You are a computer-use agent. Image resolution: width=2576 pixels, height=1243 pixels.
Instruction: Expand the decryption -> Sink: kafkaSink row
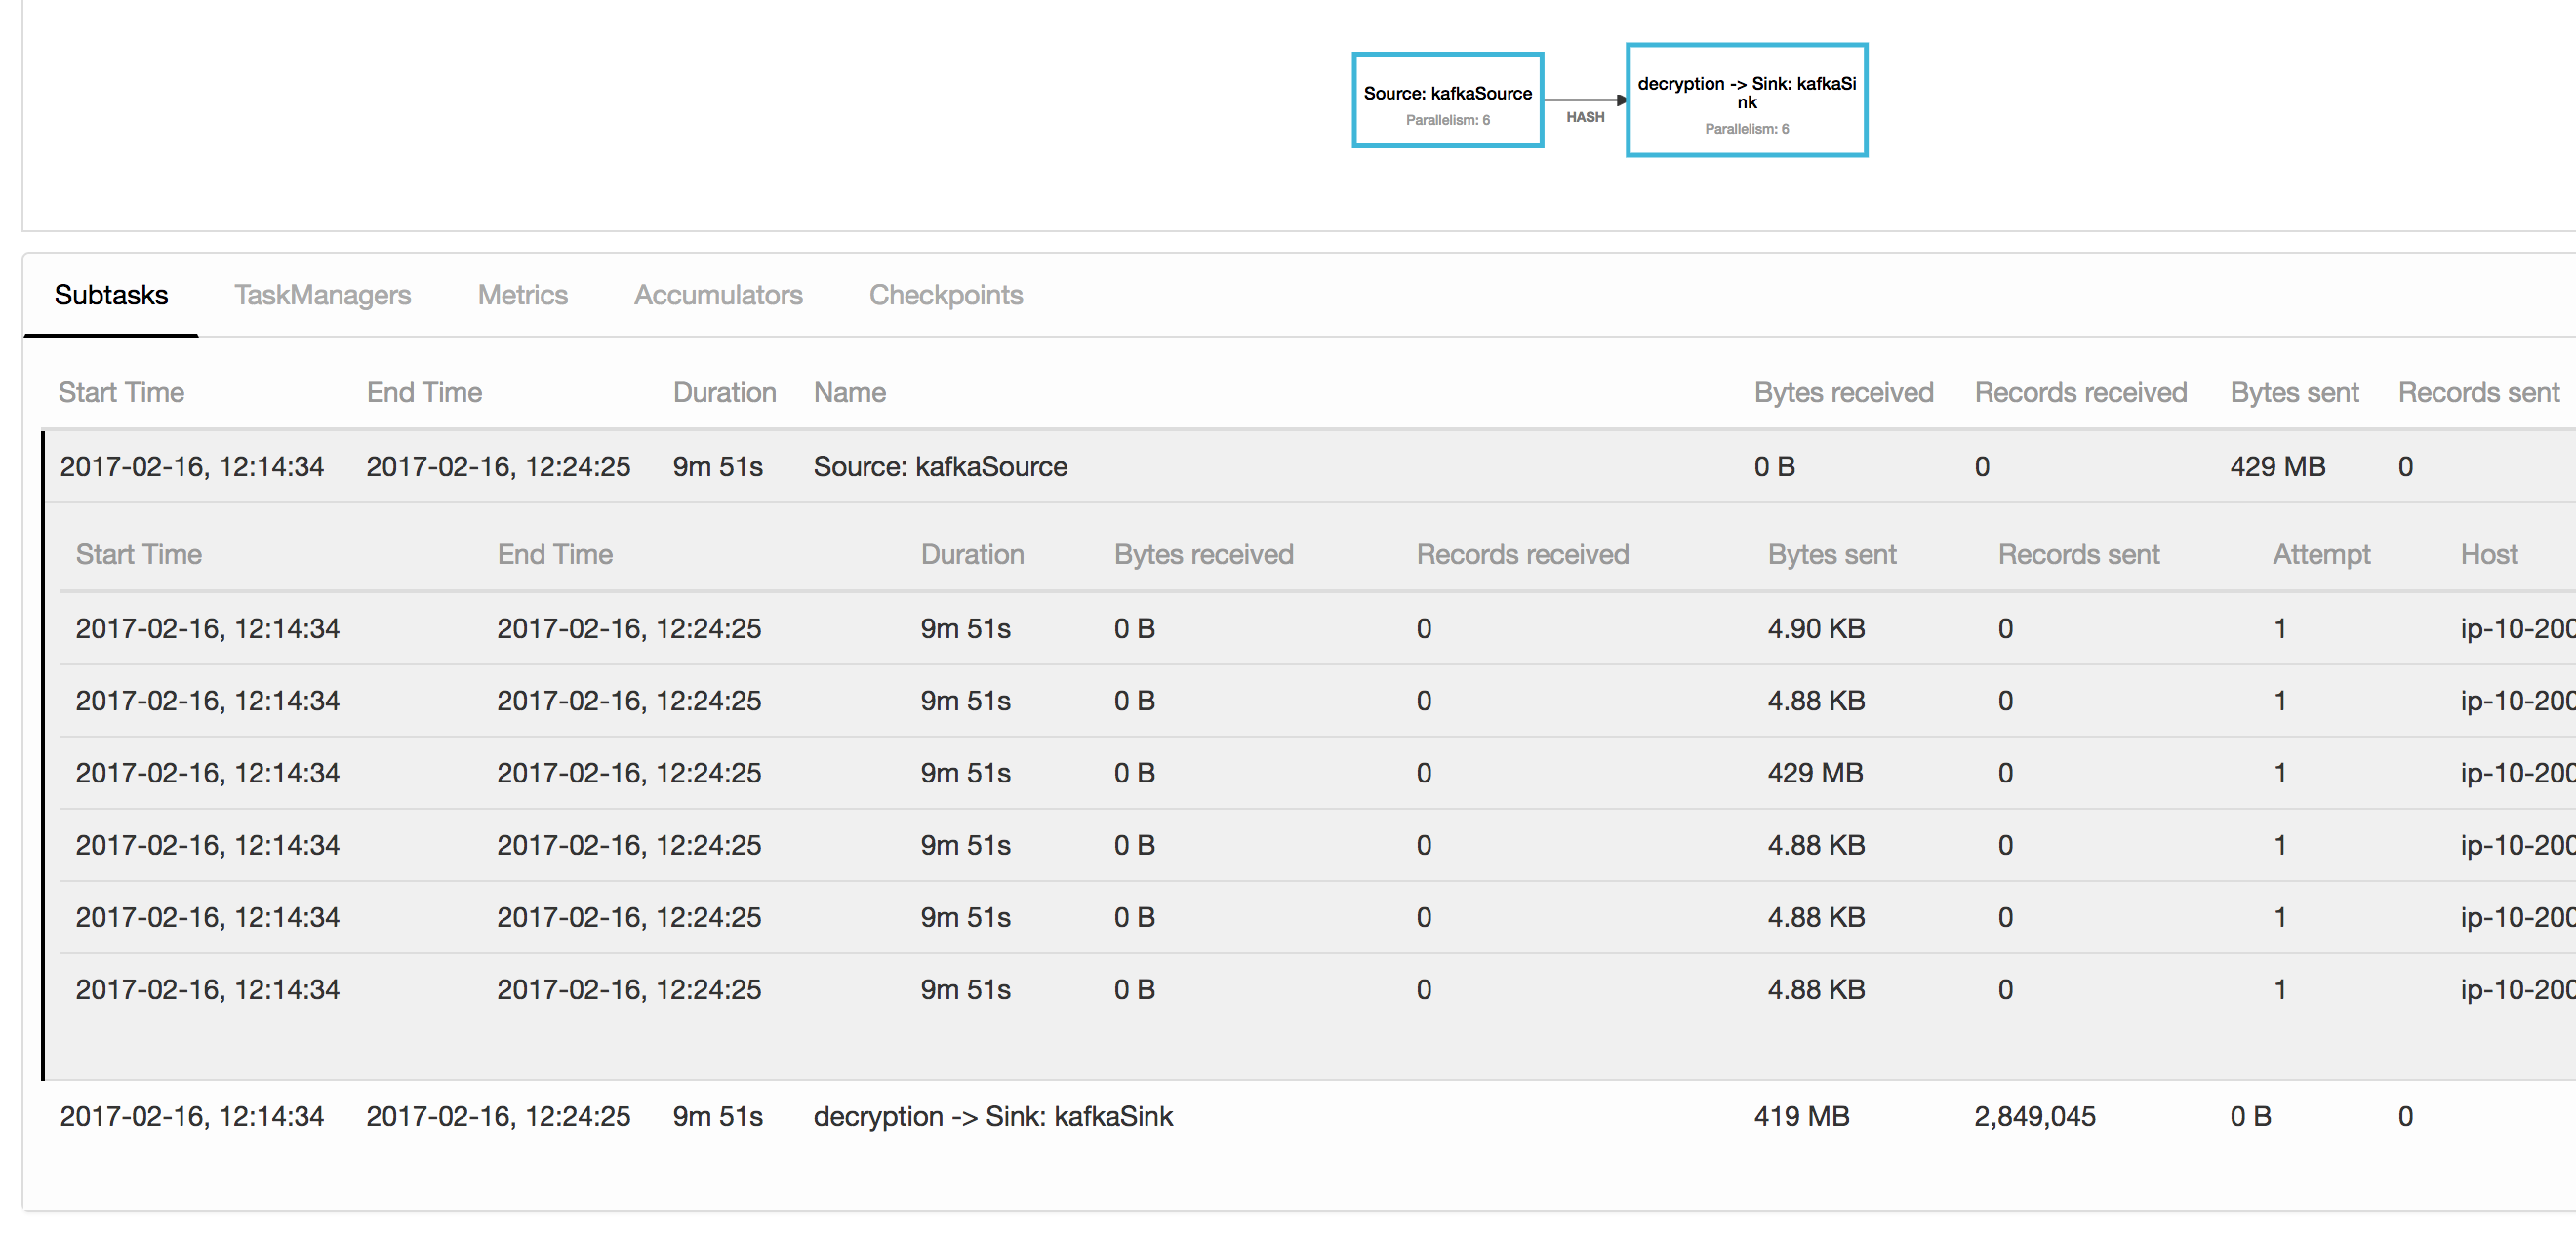click(992, 1116)
